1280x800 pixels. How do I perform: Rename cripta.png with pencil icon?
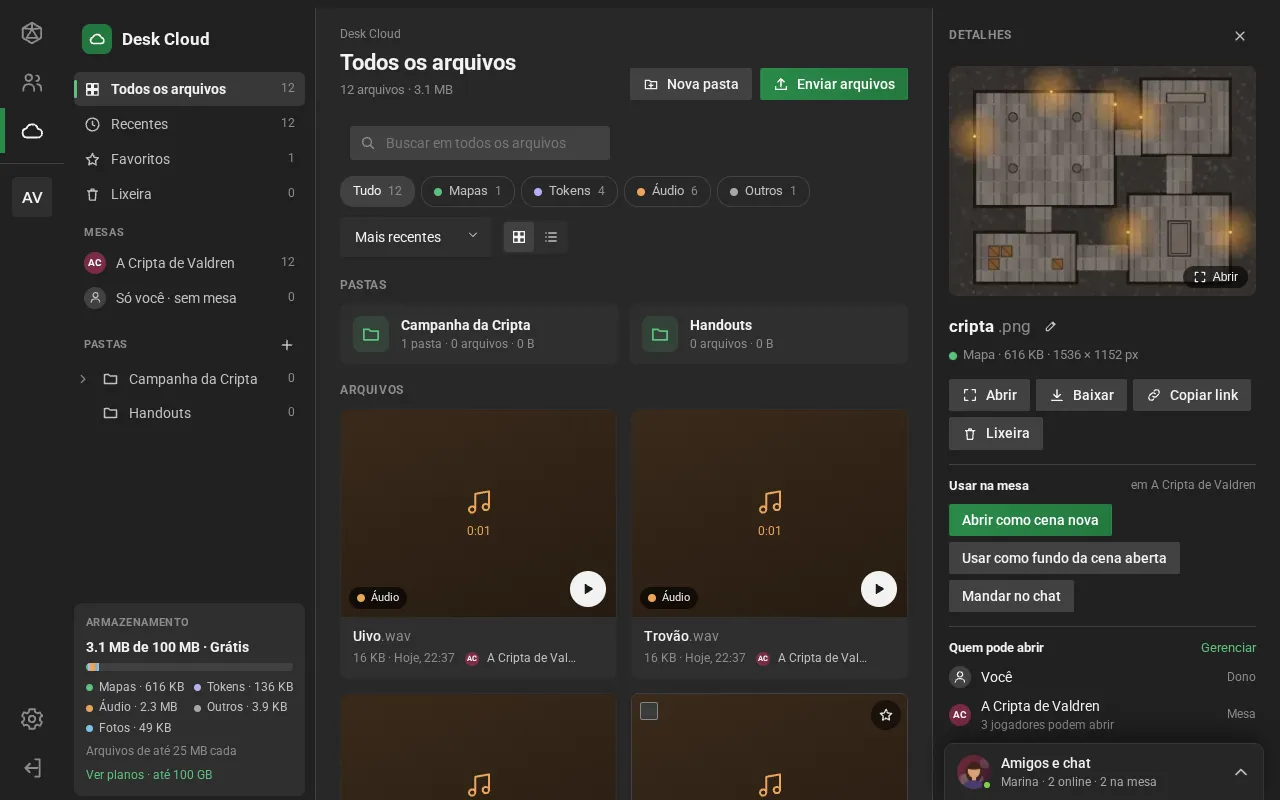click(1050, 326)
